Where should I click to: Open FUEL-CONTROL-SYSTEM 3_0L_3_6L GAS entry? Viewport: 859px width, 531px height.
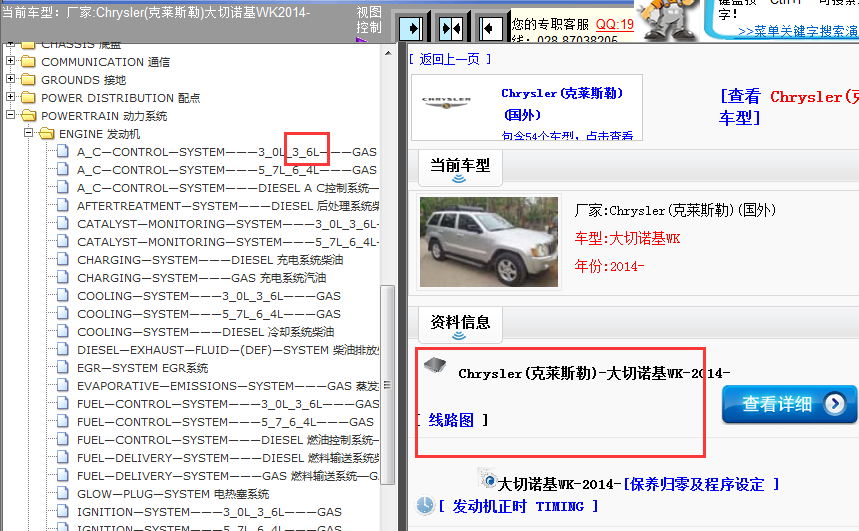[x=228, y=404]
